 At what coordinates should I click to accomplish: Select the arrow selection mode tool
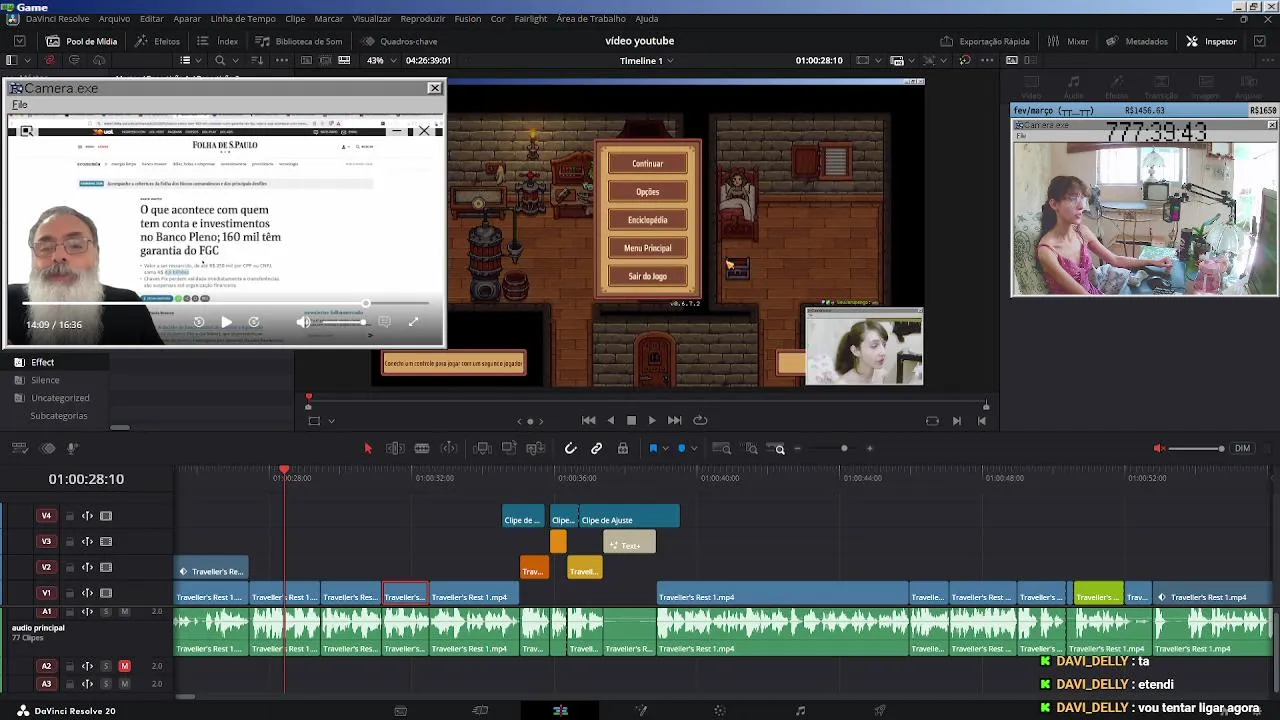pyautogui.click(x=367, y=449)
